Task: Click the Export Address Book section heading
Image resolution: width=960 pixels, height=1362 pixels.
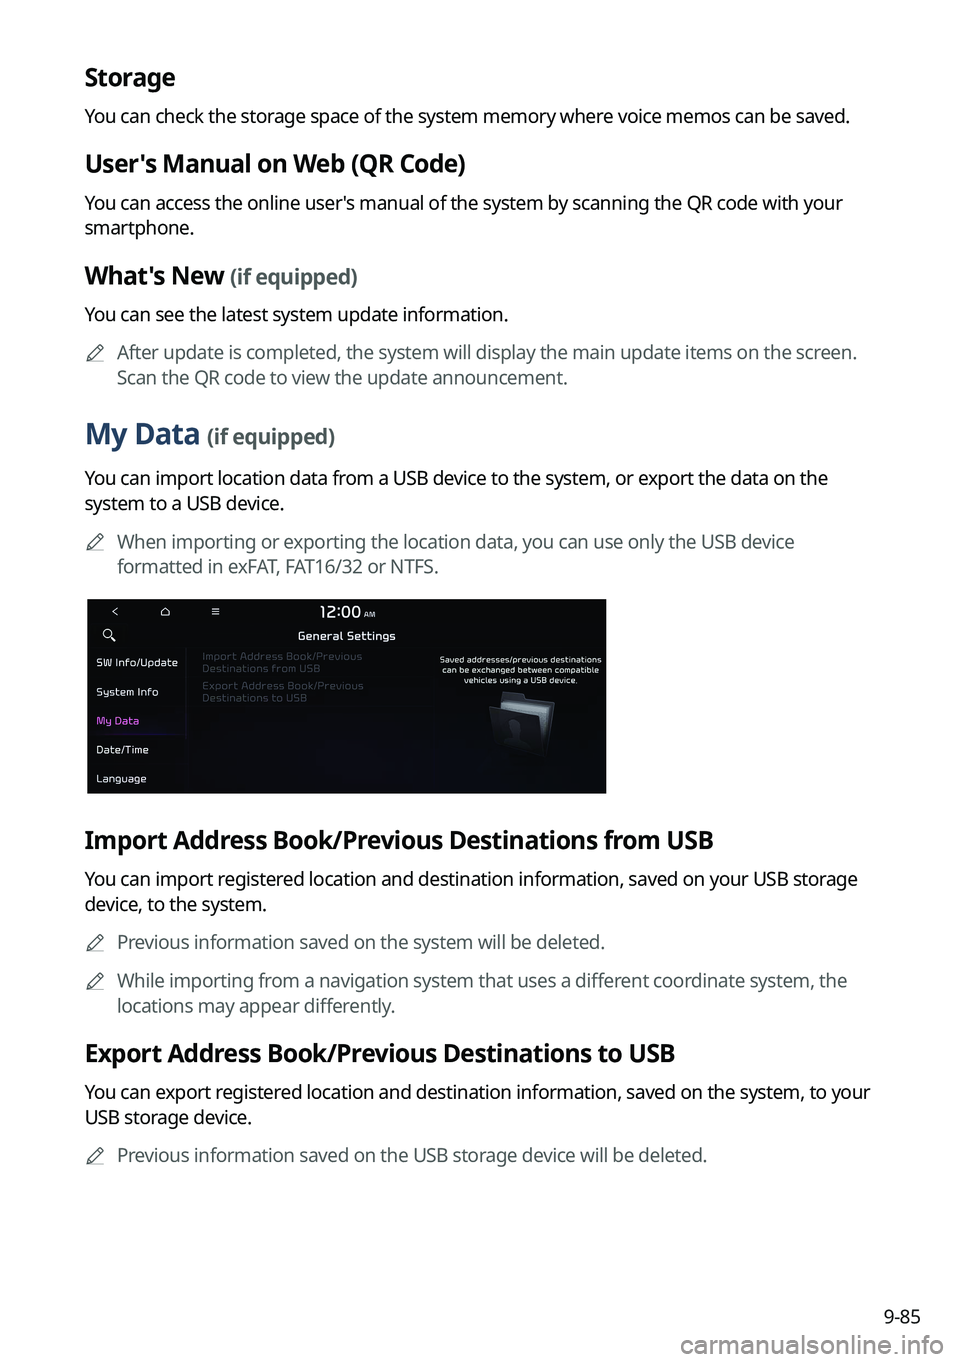Action: [x=380, y=1054]
